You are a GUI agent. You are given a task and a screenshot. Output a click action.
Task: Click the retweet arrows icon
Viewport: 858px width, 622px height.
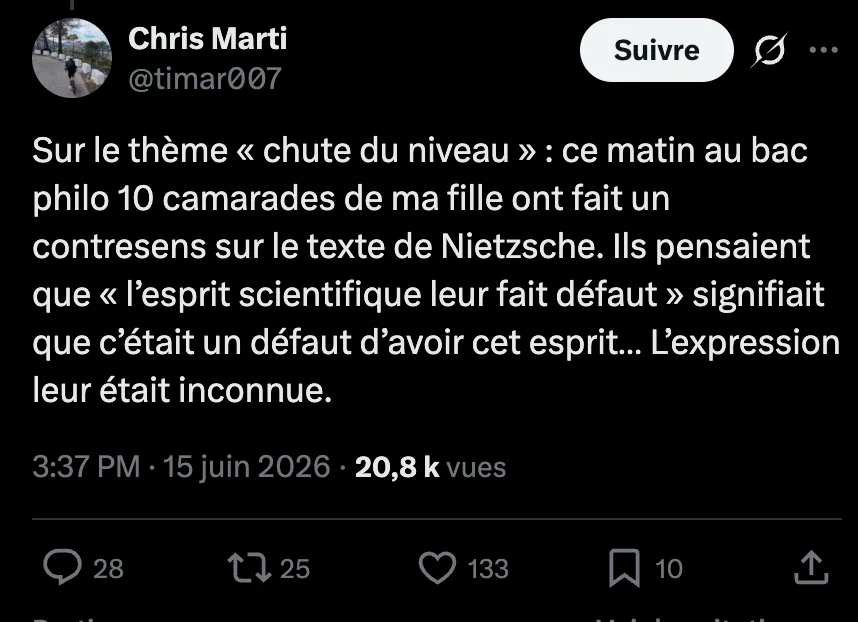(249, 567)
